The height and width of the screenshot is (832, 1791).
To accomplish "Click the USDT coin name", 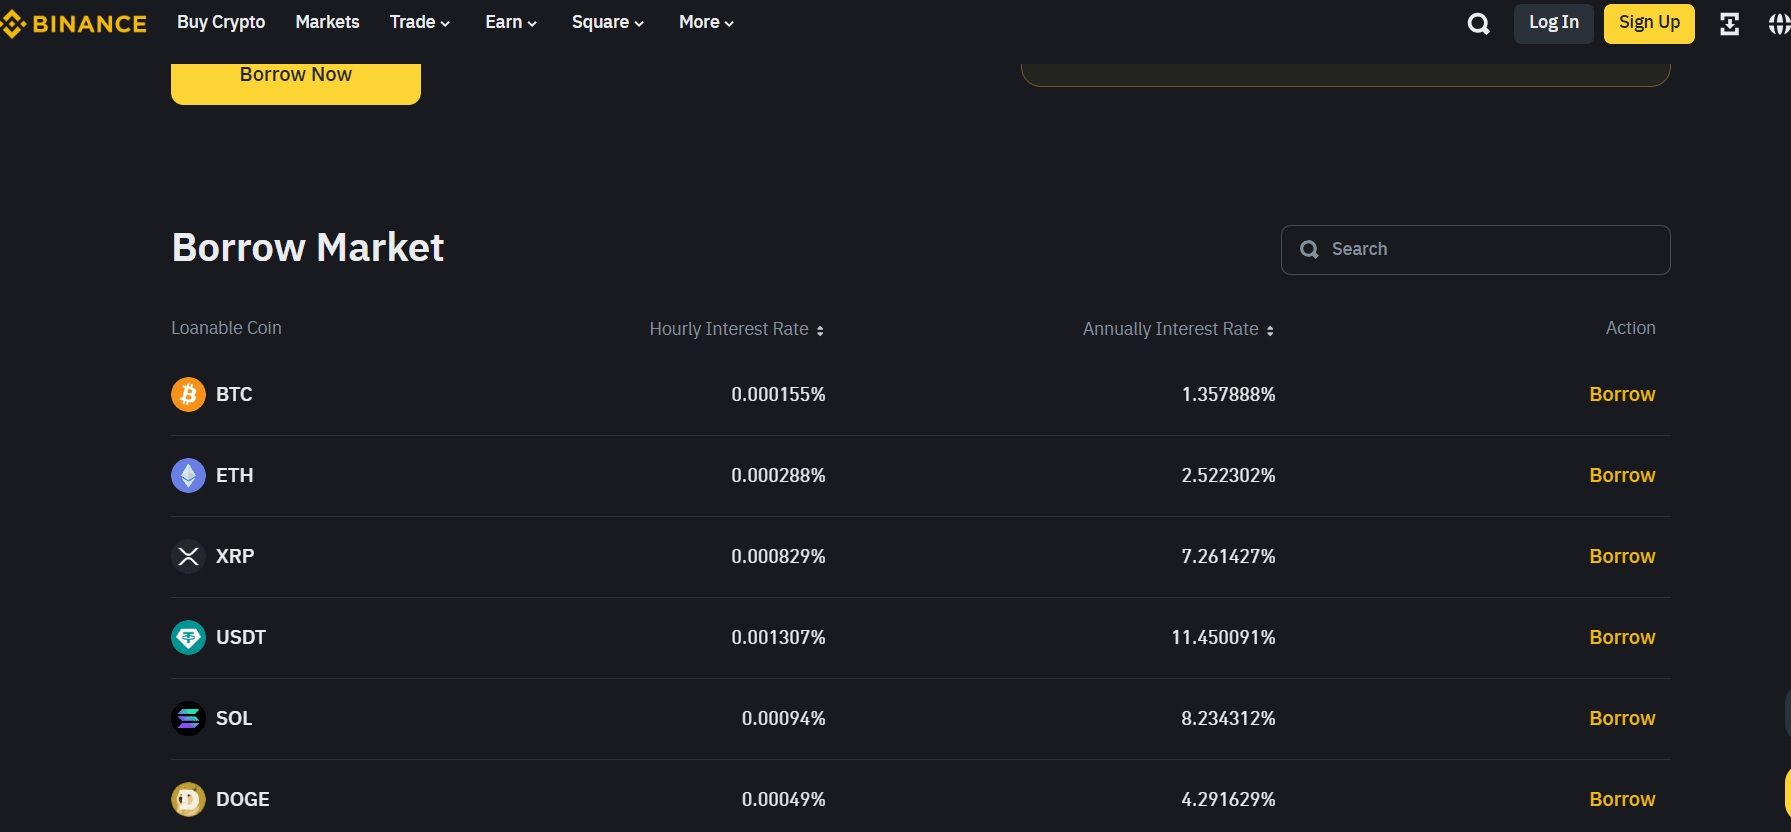I will point(241,637).
